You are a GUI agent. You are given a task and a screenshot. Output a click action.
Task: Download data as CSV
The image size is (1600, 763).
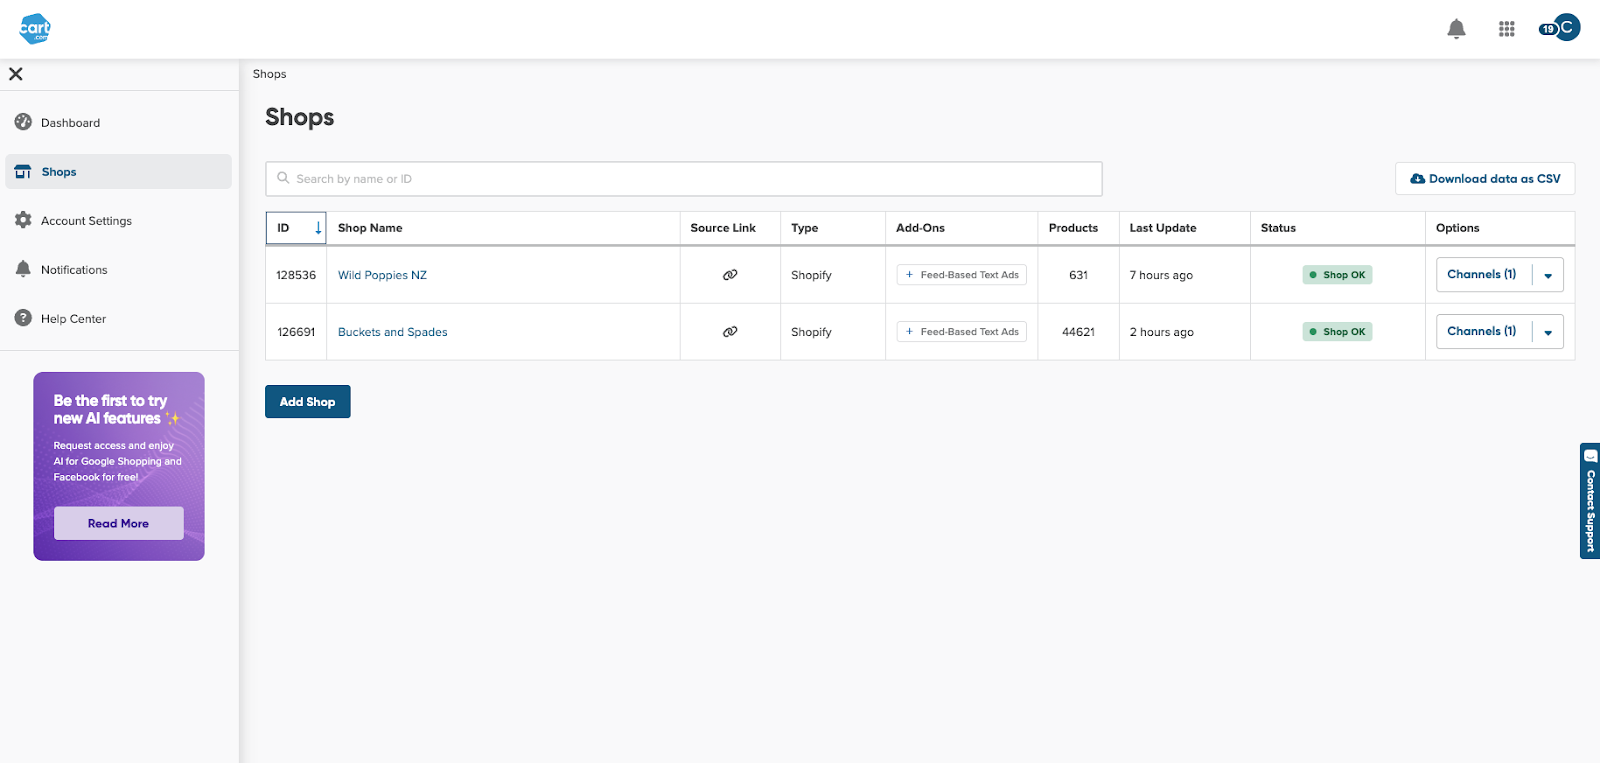pos(1485,179)
